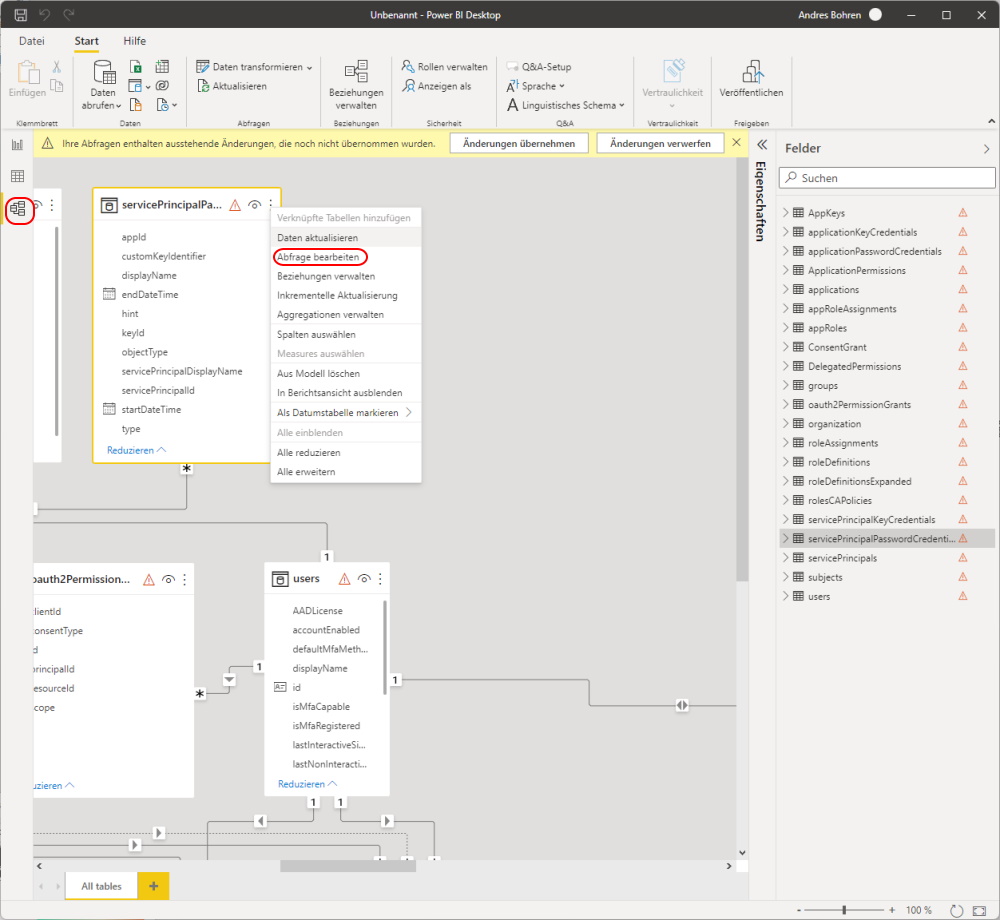Toggle visibility eye on users table card
Viewport: 1000px width, 920px height.
(x=364, y=579)
